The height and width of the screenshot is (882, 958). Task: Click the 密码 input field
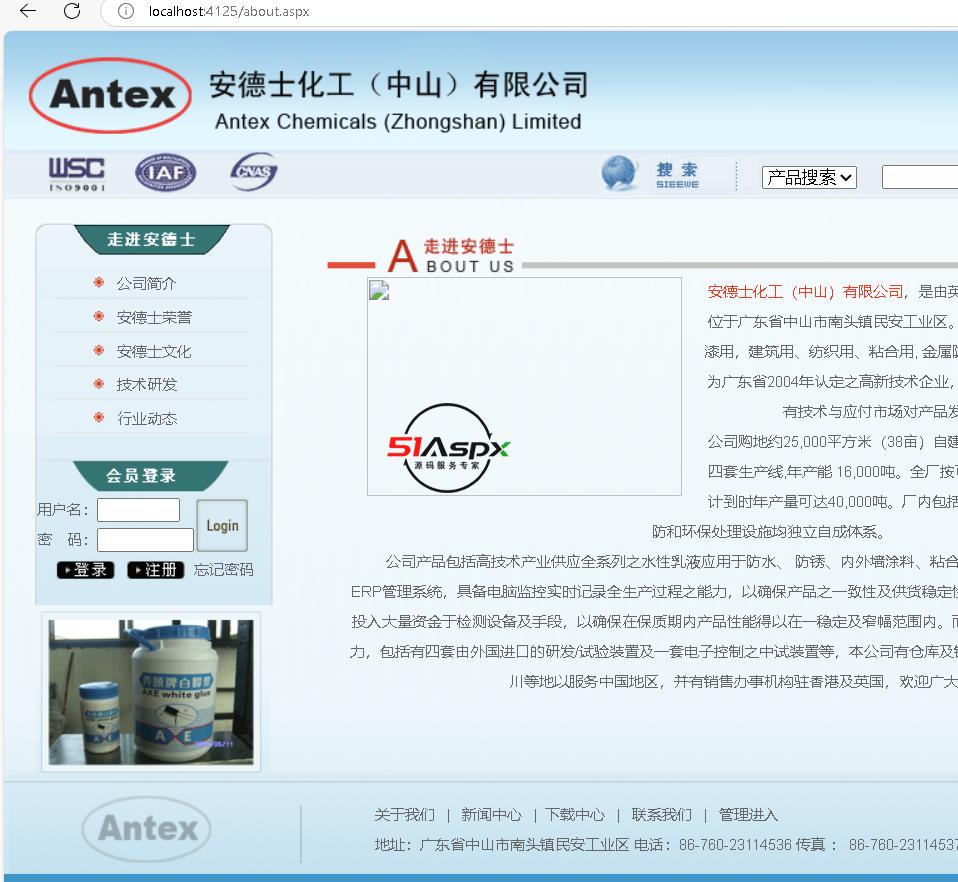(145, 540)
